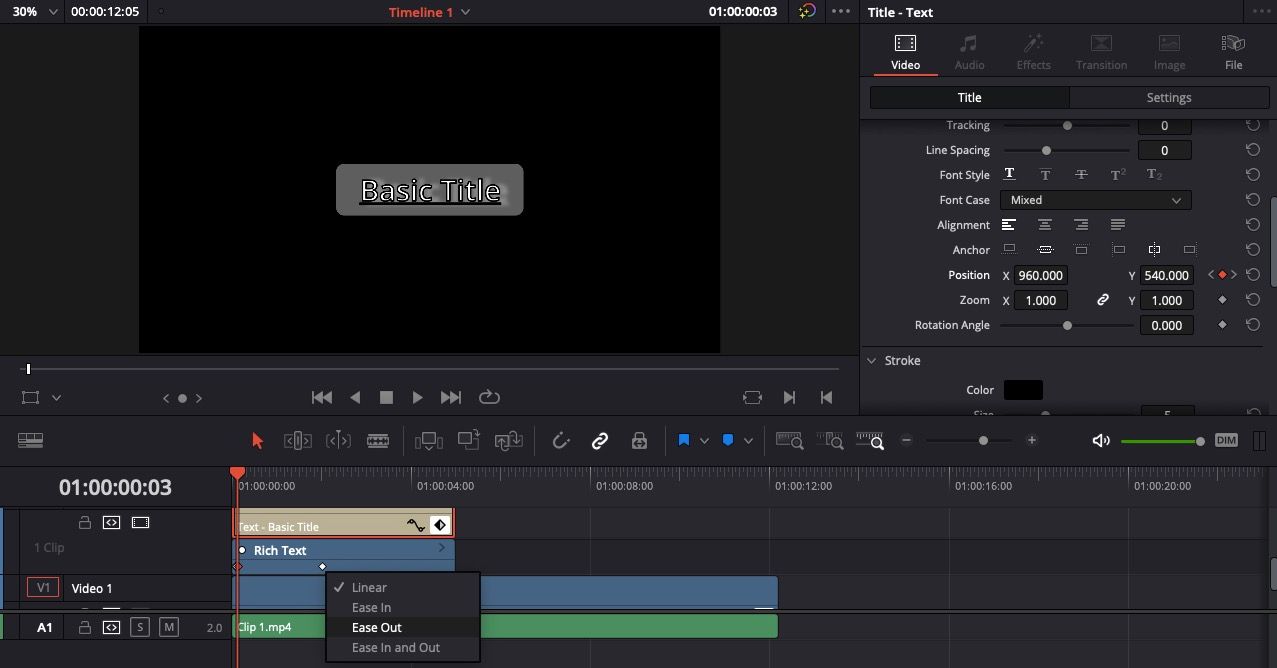1277x668 pixels.
Task: Choose Ease In and Out from the menu
Action: tap(396, 647)
